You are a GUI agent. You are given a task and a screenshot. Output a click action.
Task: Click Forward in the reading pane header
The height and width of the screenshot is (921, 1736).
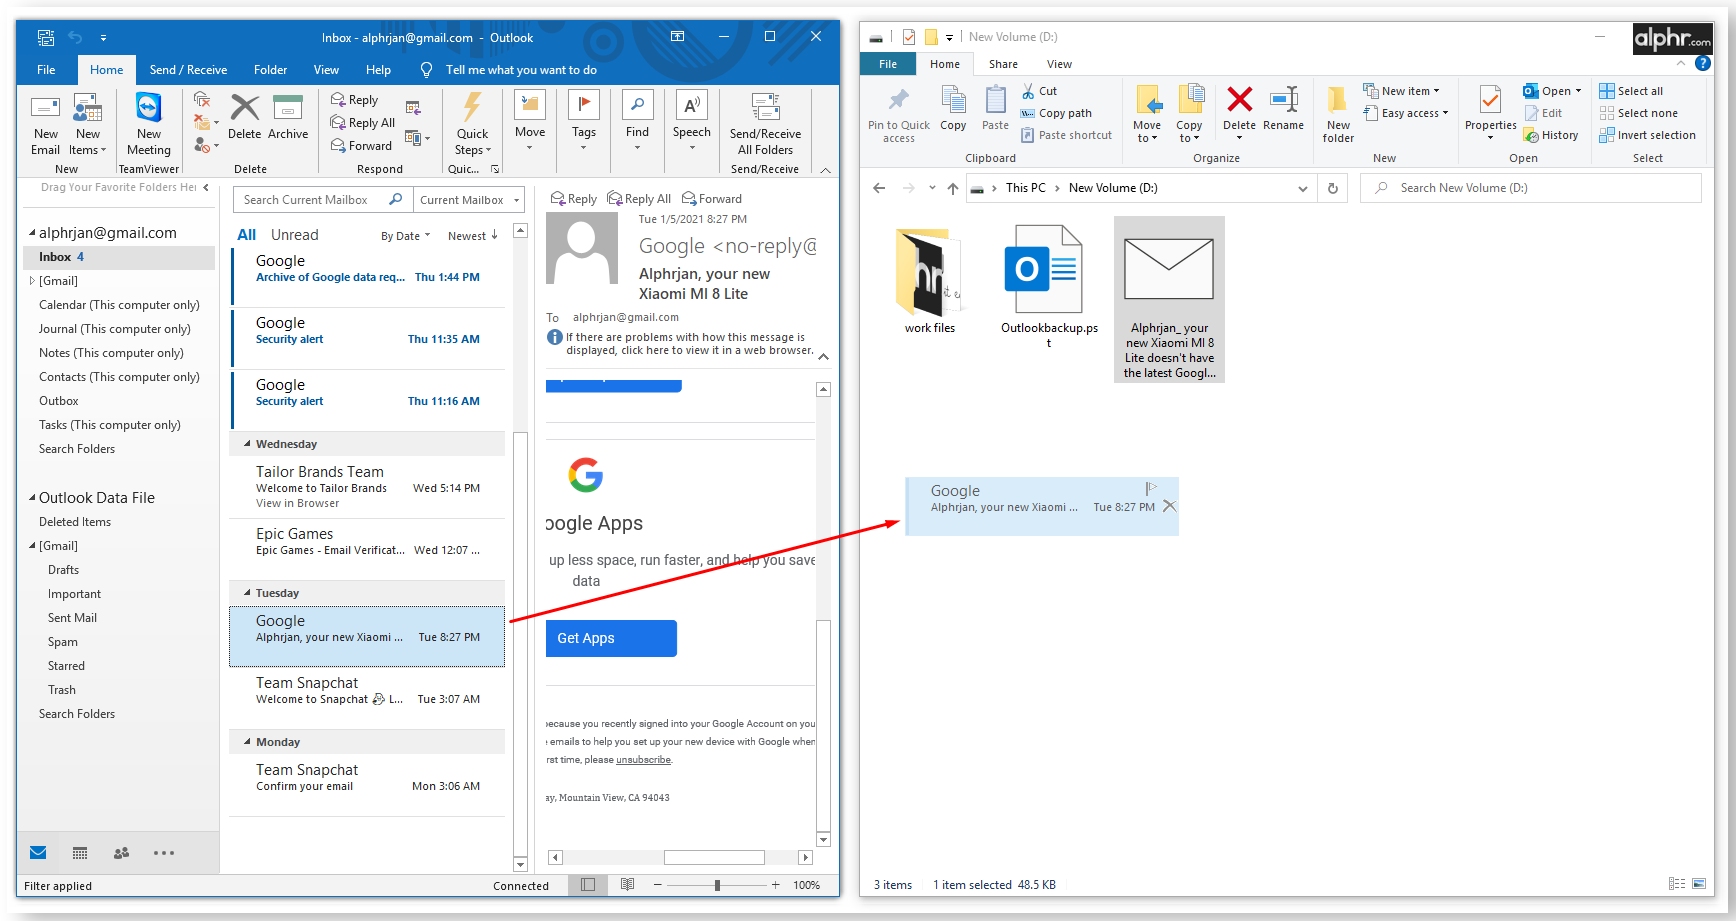pos(712,199)
